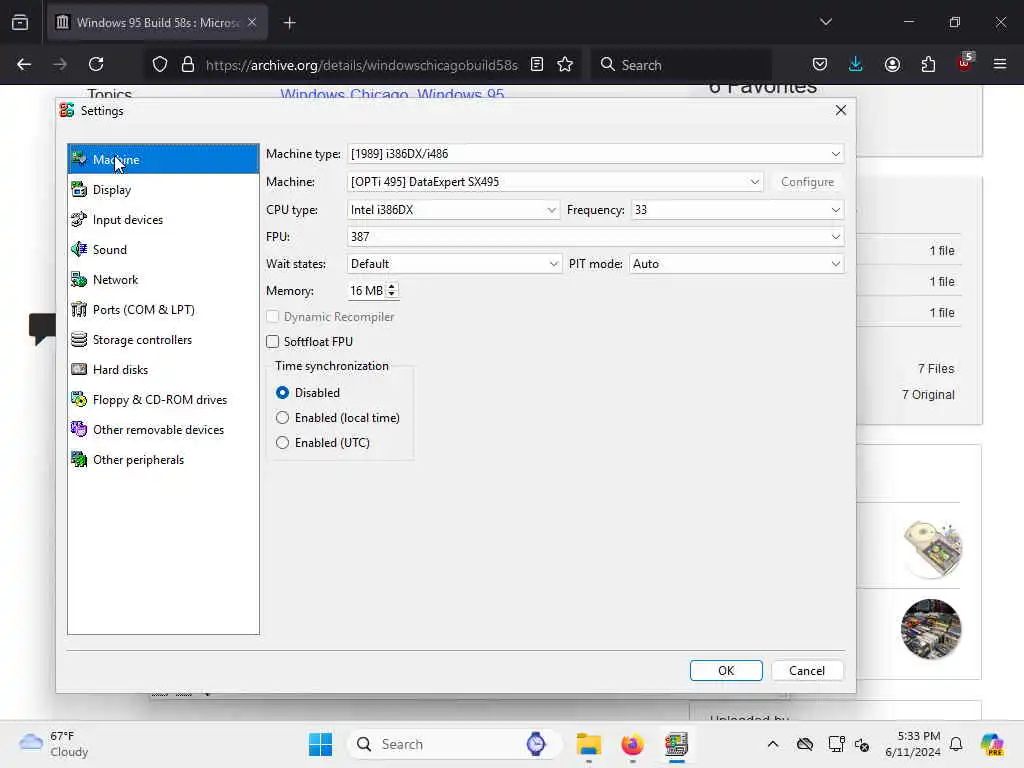The width and height of the screenshot is (1024, 768).
Task: Open the Display settings icon
Action: 79,189
